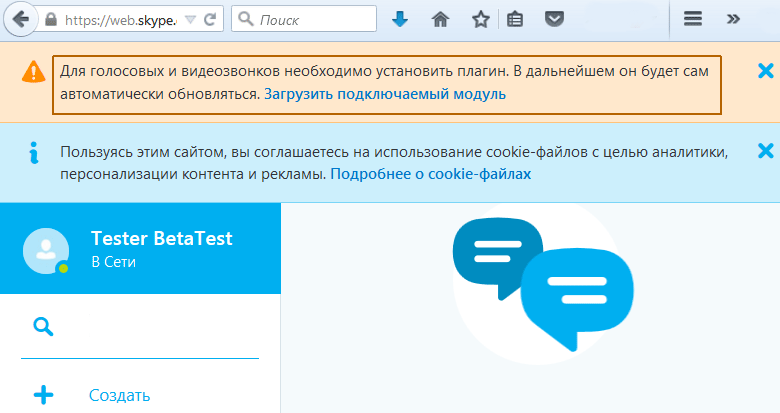Viewport: 780px width, 413px height.
Task: Reload the page with the refresh icon
Action: coord(212,20)
